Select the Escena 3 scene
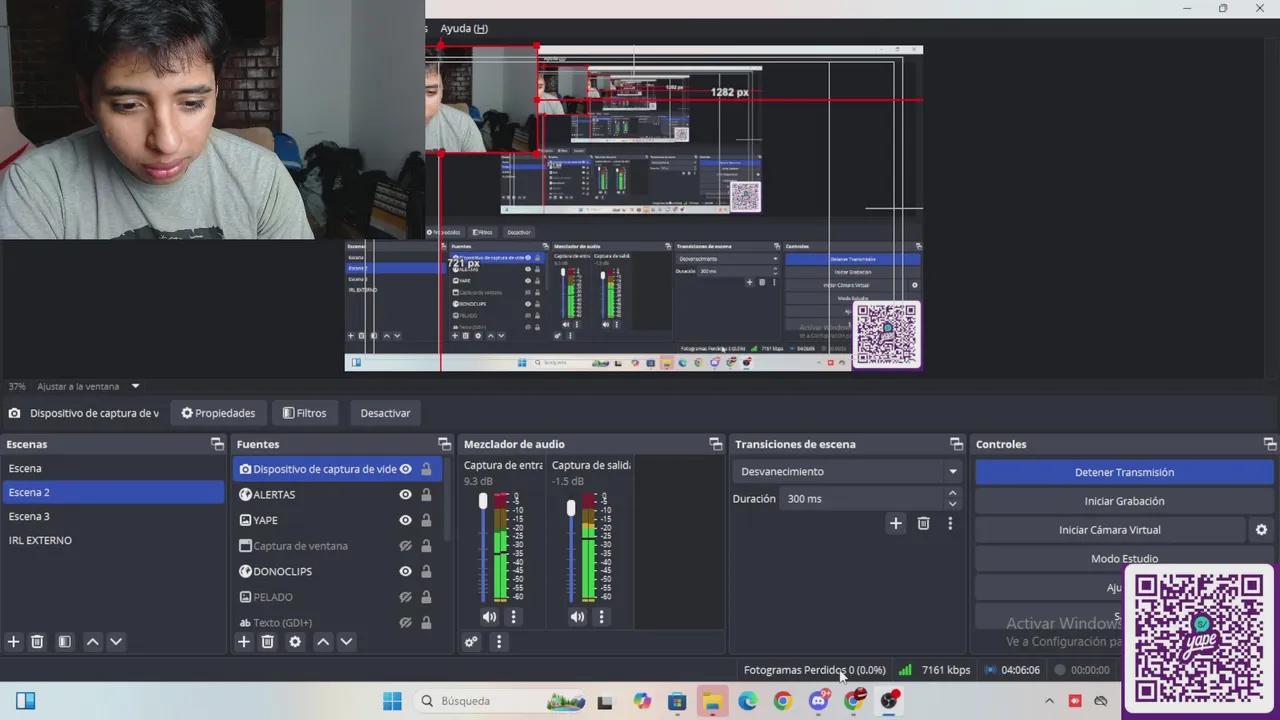Viewport: 1280px width, 720px height. [113, 516]
